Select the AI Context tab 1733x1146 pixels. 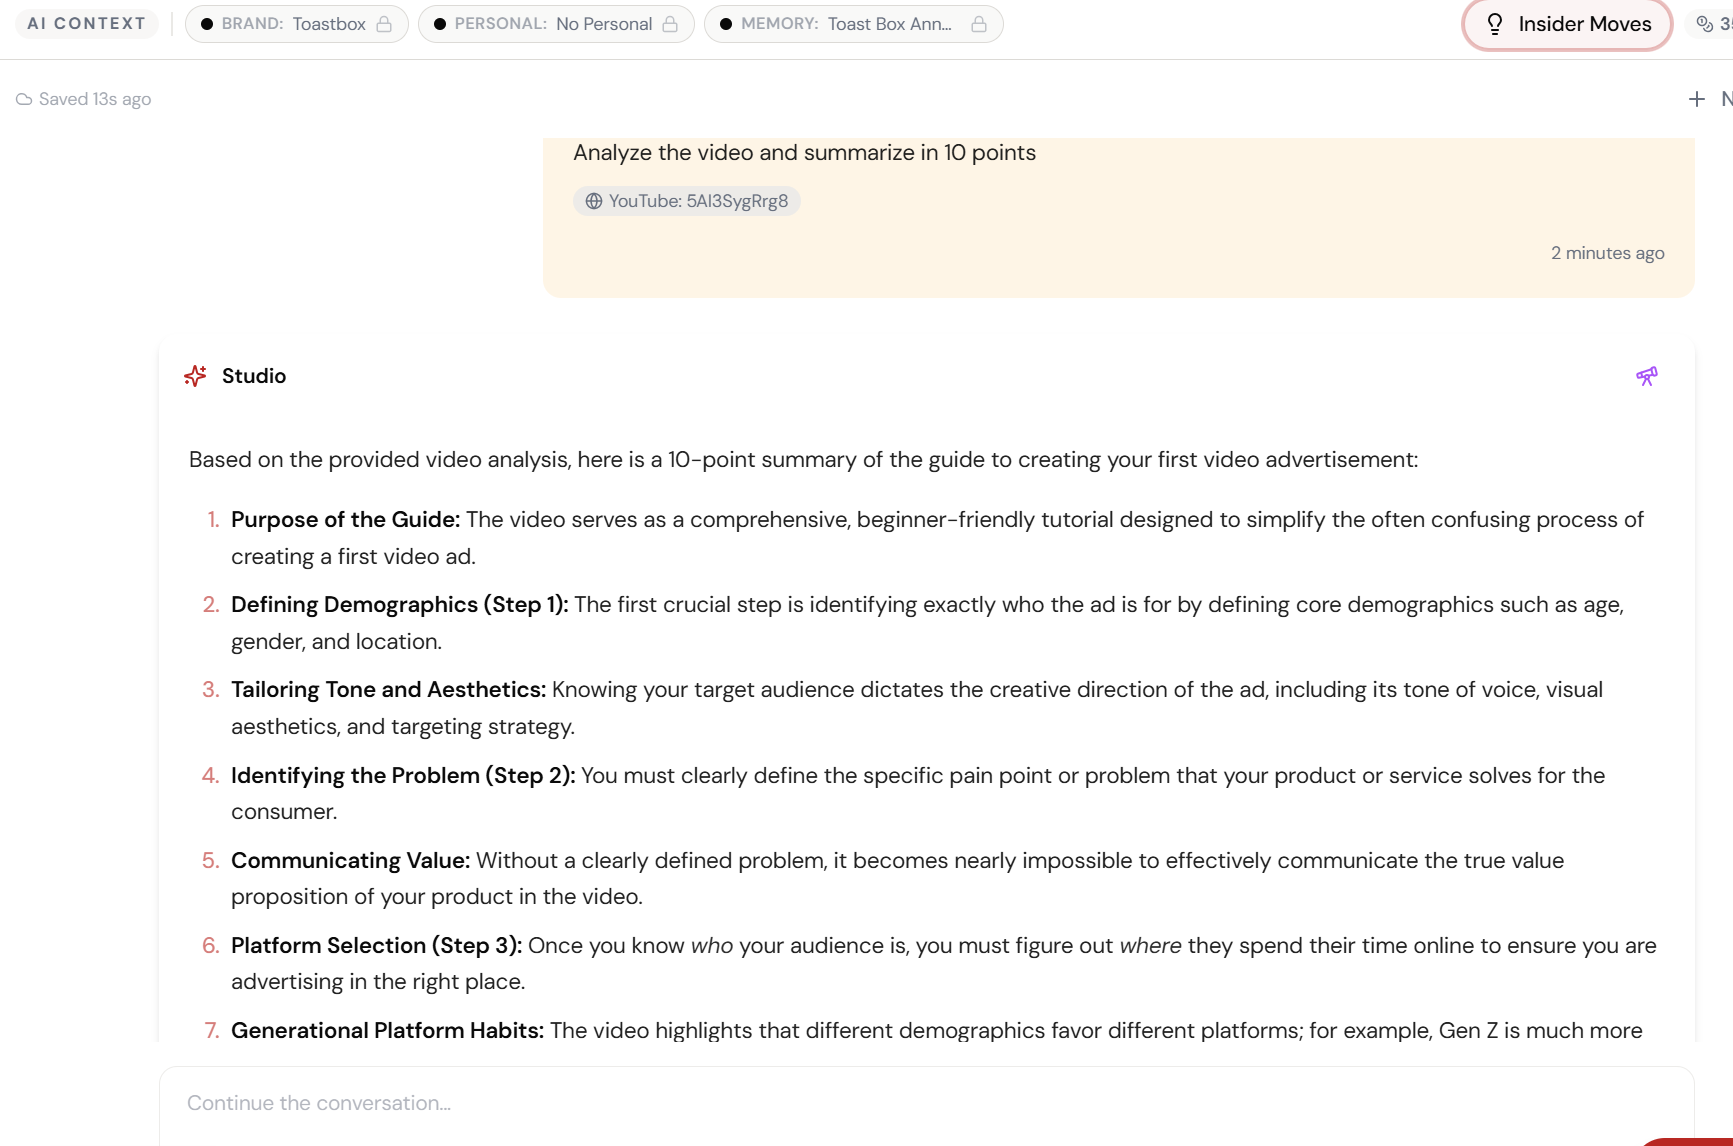point(86,23)
